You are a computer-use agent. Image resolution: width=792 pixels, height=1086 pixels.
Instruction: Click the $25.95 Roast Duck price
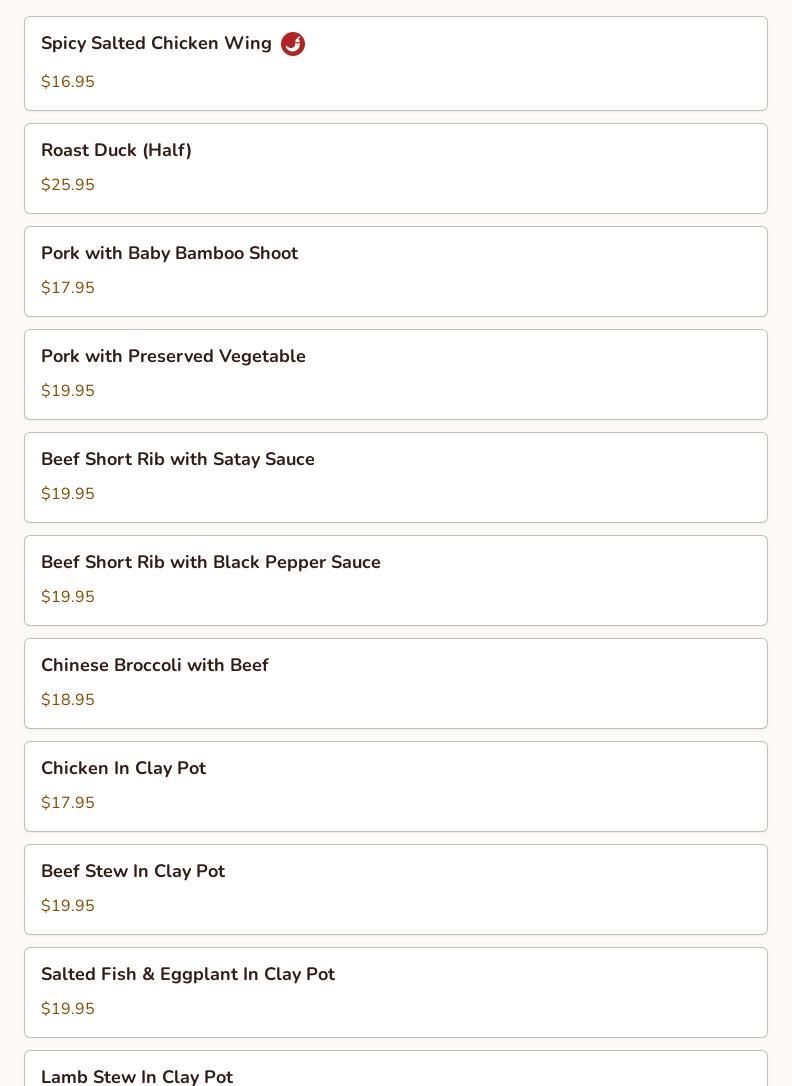coord(68,185)
